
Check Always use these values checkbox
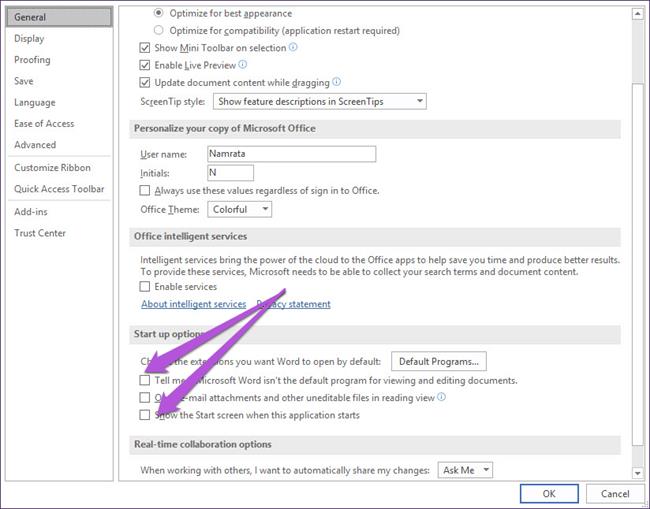[x=145, y=190]
